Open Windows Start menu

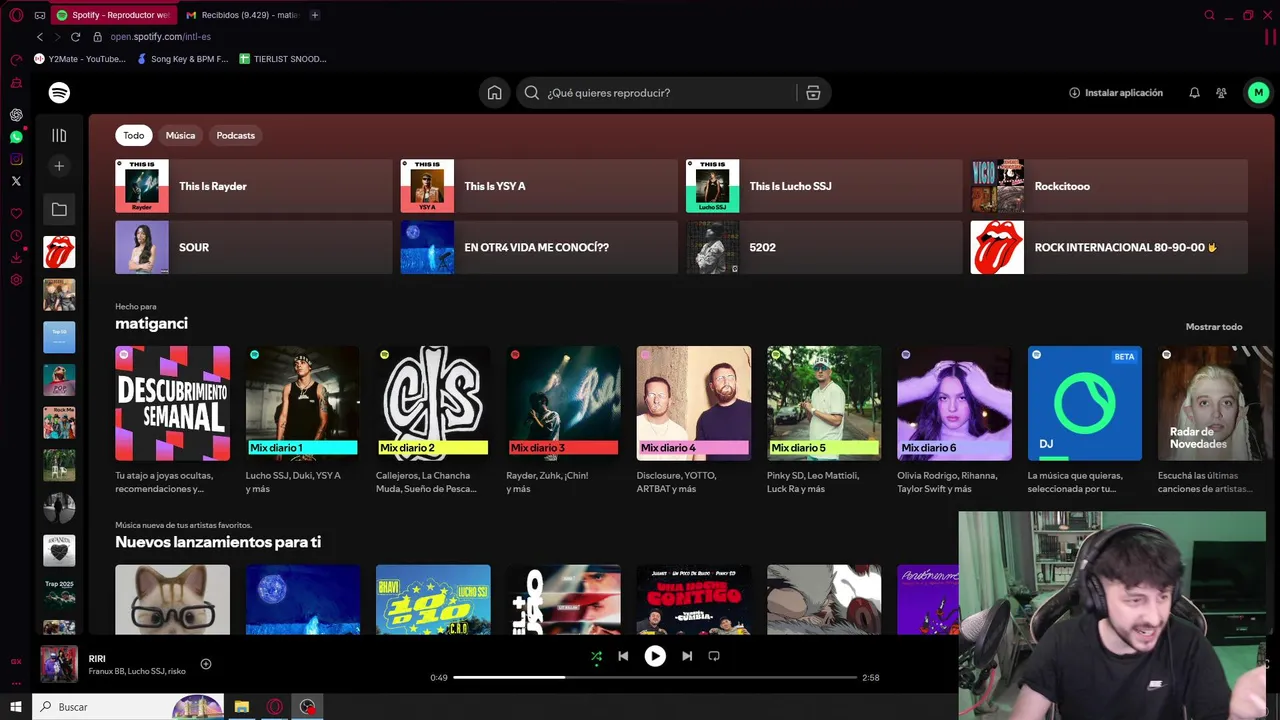pos(16,707)
